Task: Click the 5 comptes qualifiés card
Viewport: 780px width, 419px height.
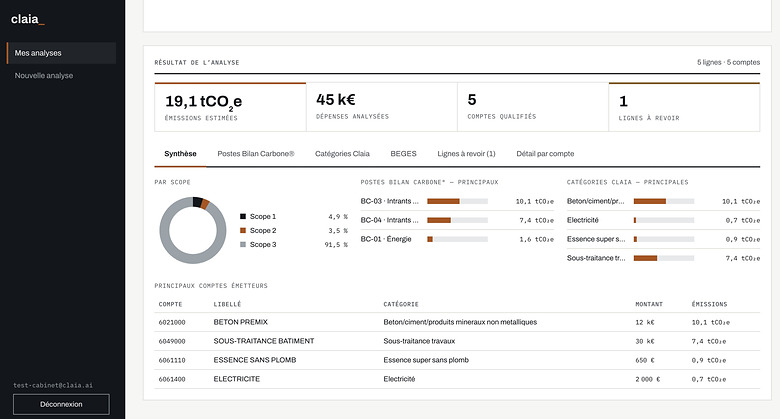Action: coord(533,107)
